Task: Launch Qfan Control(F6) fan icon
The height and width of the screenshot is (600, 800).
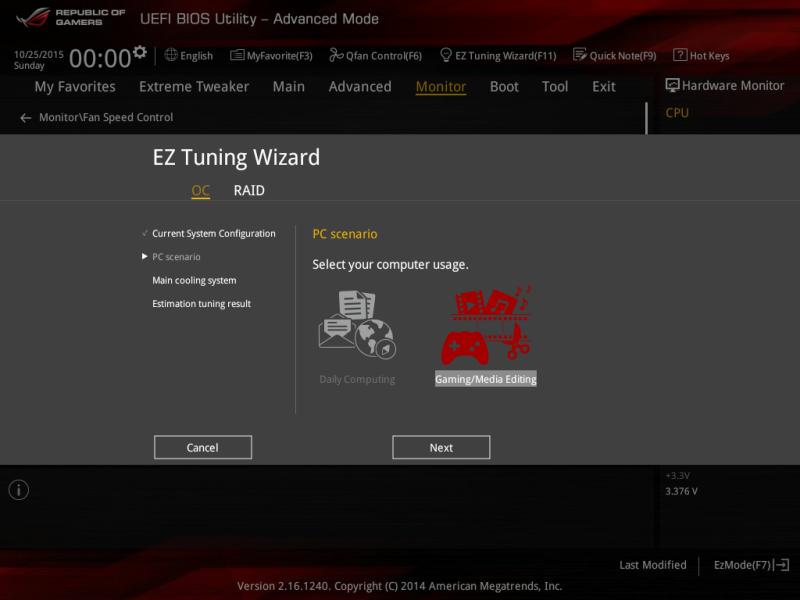Action: pos(336,55)
